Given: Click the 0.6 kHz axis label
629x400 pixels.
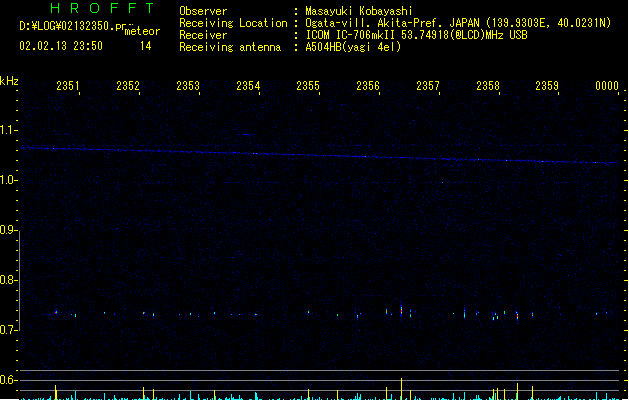Looking at the screenshot, I should (8, 380).
